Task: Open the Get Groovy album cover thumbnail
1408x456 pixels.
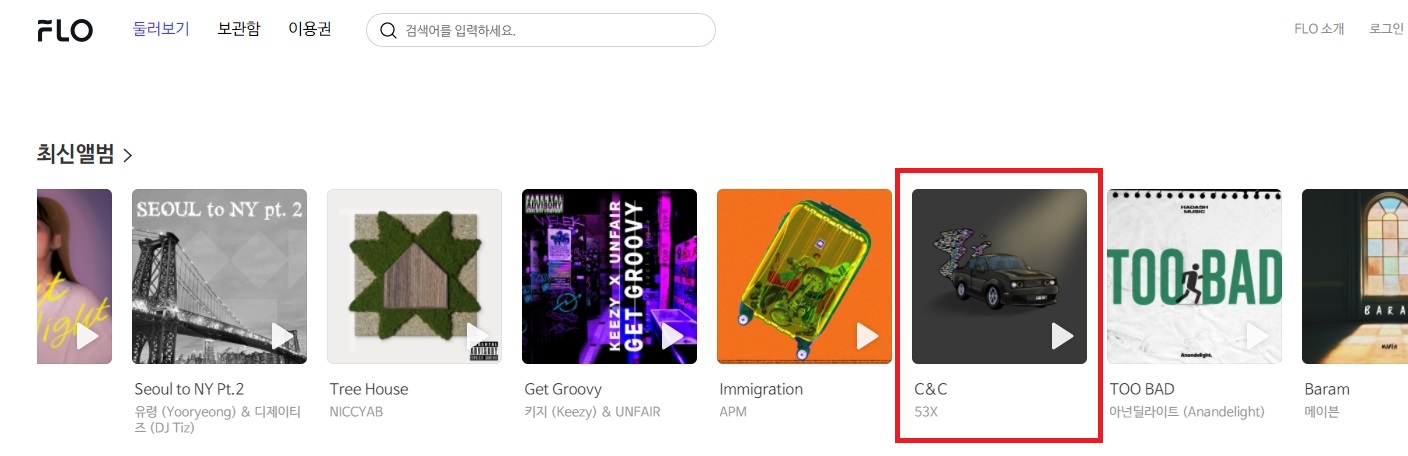Action: click(x=609, y=276)
